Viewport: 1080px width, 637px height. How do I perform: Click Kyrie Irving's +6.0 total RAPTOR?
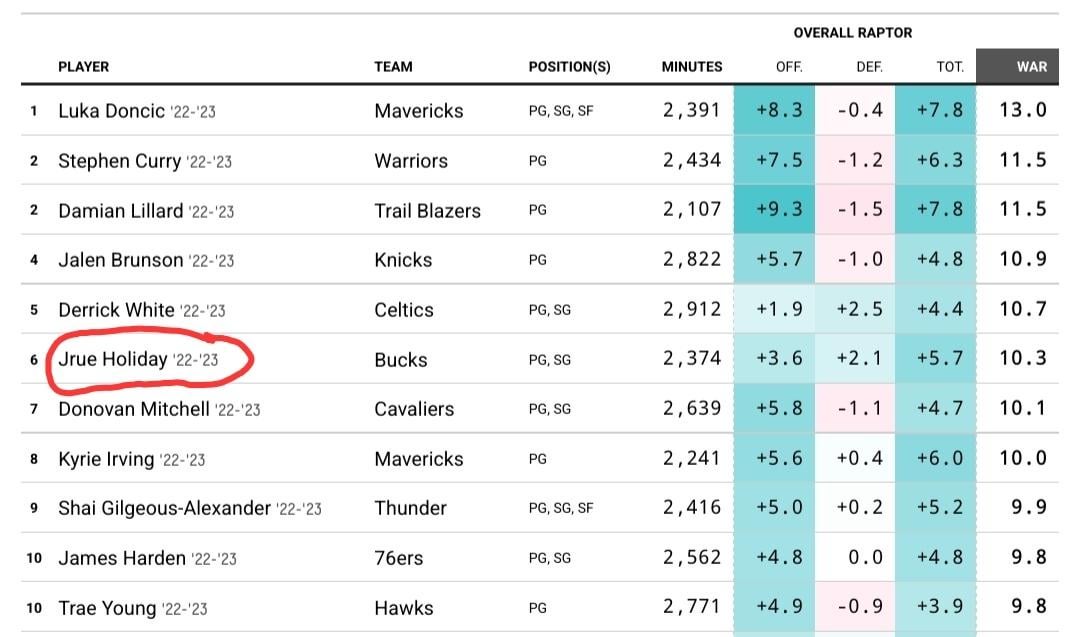[x=939, y=458]
